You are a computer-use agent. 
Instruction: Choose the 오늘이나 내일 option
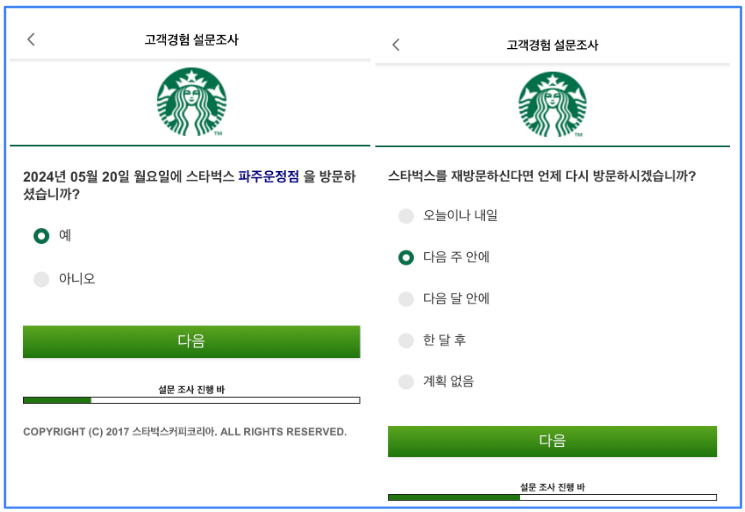(406, 216)
